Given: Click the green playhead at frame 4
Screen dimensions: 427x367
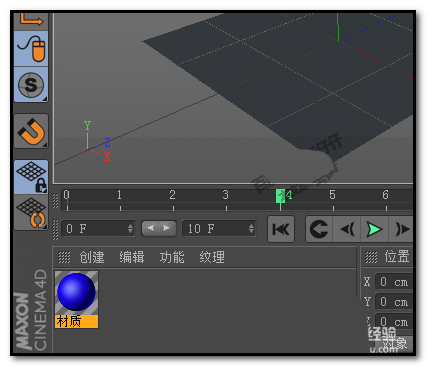Looking at the screenshot, I should pyautogui.click(x=280, y=196).
